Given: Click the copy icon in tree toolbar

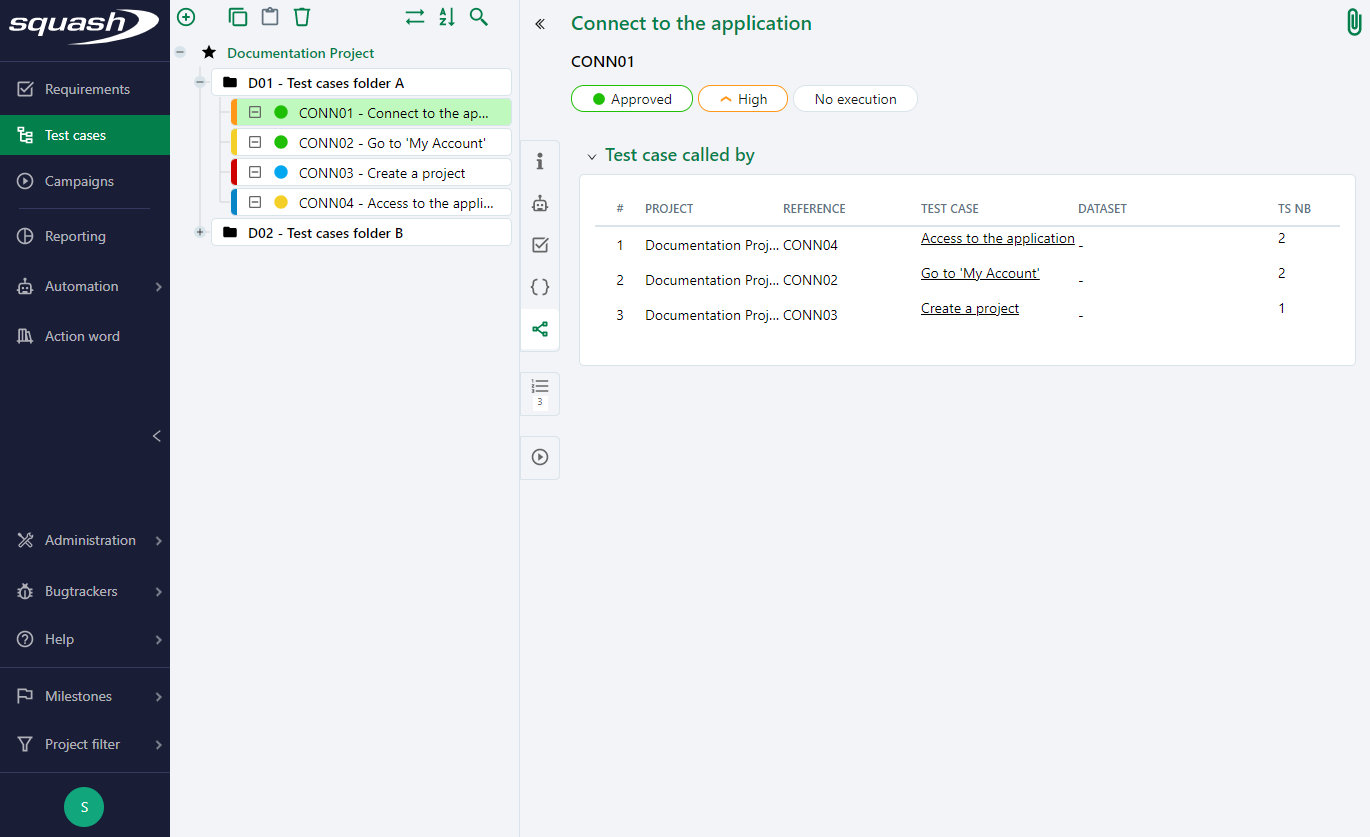Looking at the screenshot, I should pos(238,17).
